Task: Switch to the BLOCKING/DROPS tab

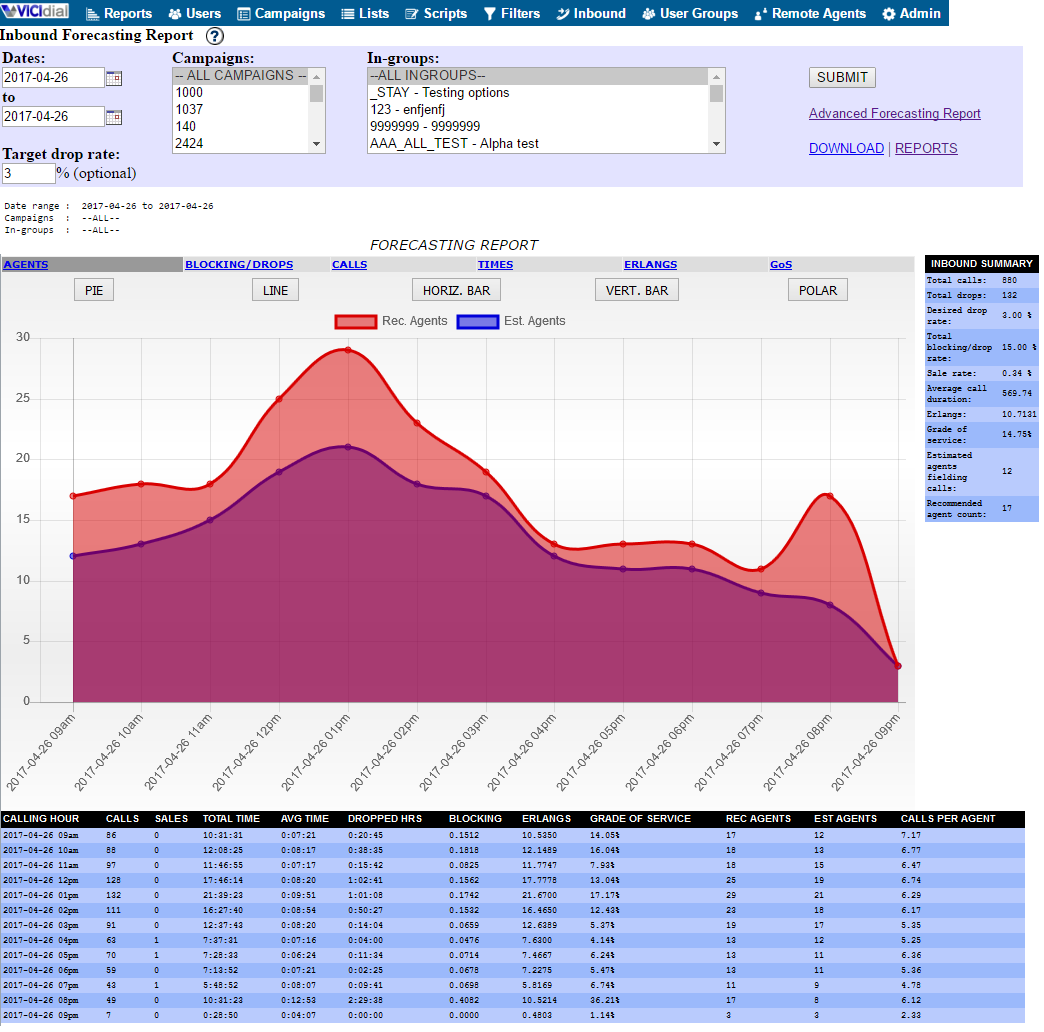Action: coord(239,265)
